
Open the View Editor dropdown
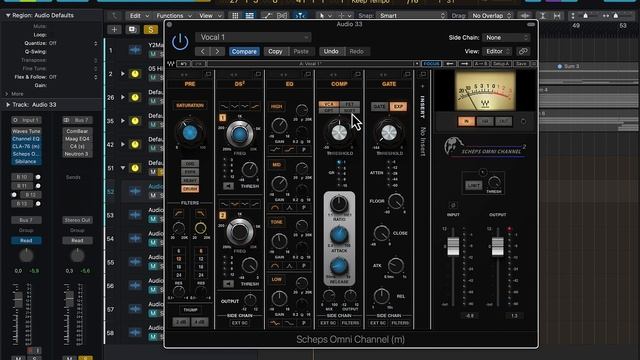click(497, 51)
